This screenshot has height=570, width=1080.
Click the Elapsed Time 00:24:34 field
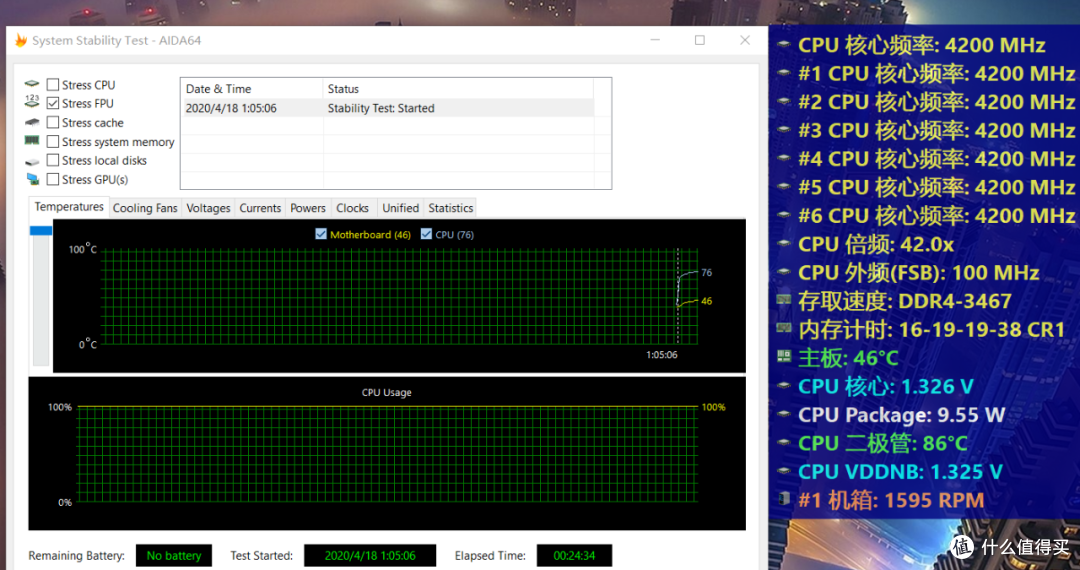tap(574, 556)
